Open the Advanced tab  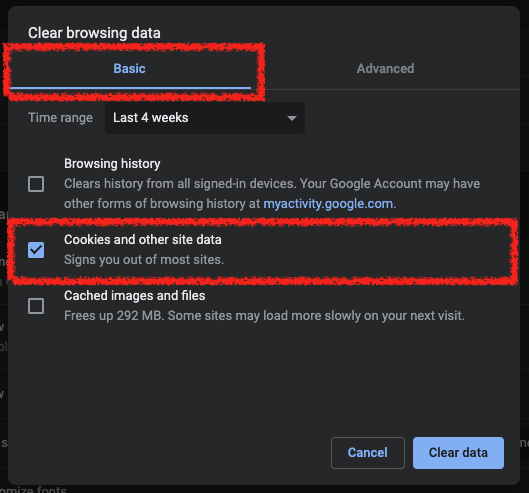[x=385, y=69]
